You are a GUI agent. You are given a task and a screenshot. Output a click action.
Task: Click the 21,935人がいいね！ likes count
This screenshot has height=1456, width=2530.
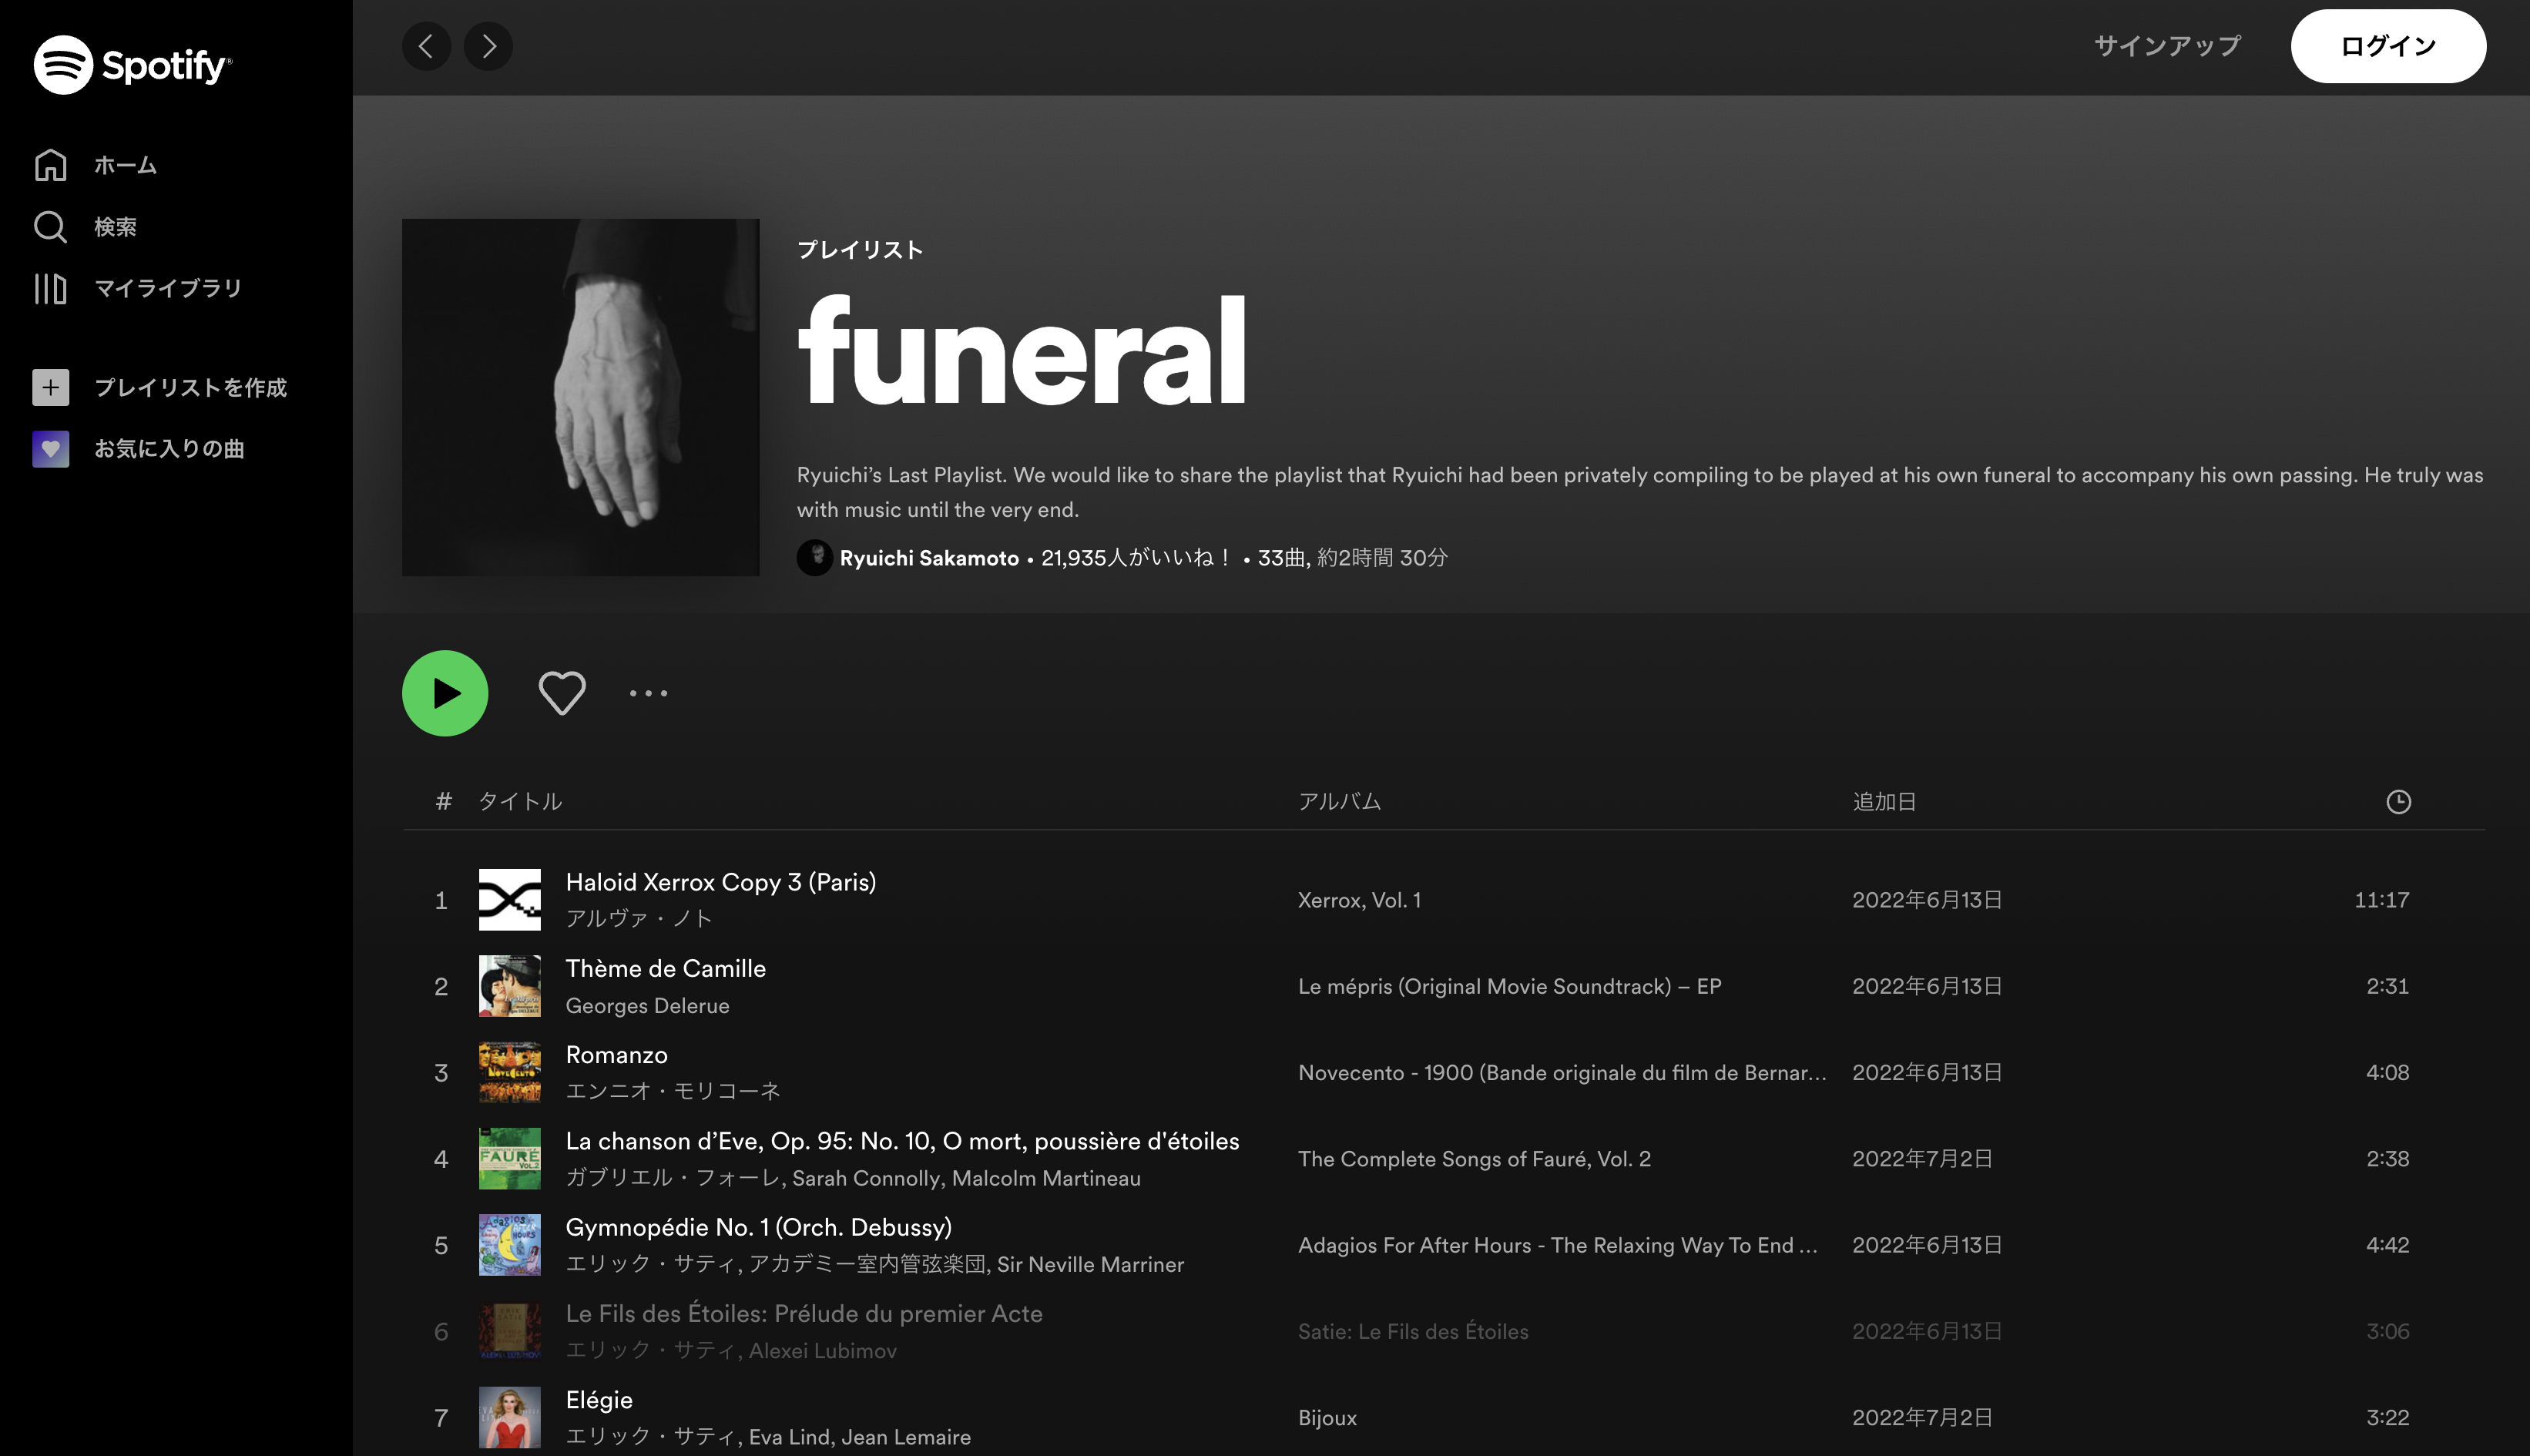click(x=1137, y=558)
